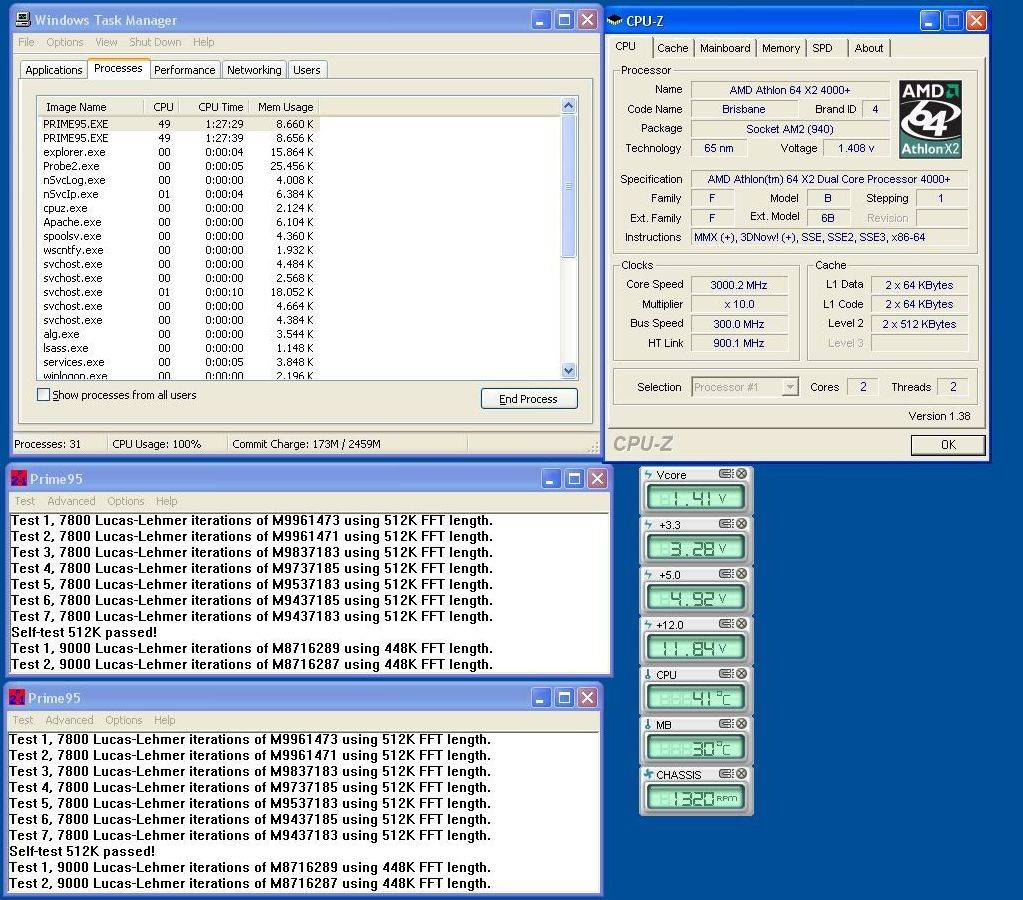The width and height of the screenshot is (1023, 900).
Task: Click the CPU-Z title bar icon
Action: 615,21
